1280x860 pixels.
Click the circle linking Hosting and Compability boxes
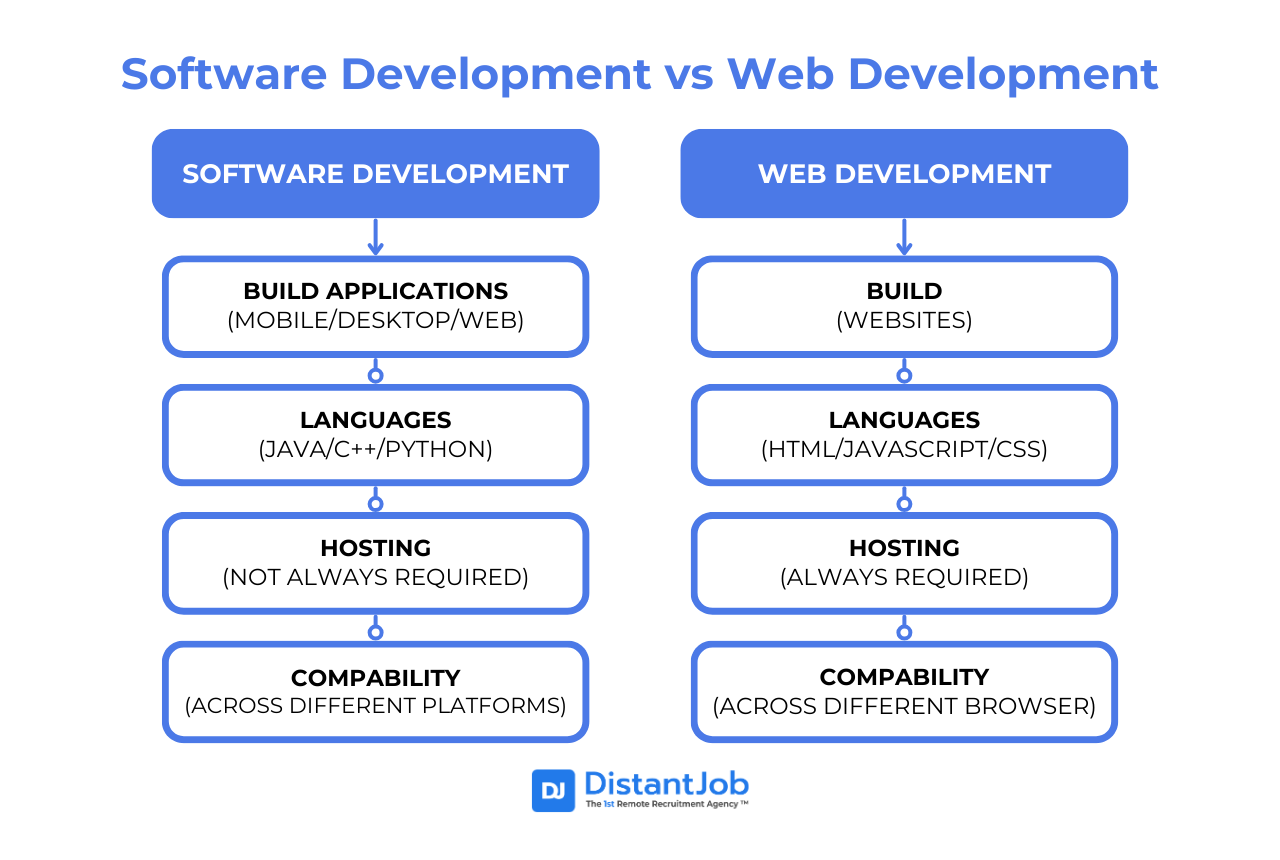coord(375,630)
